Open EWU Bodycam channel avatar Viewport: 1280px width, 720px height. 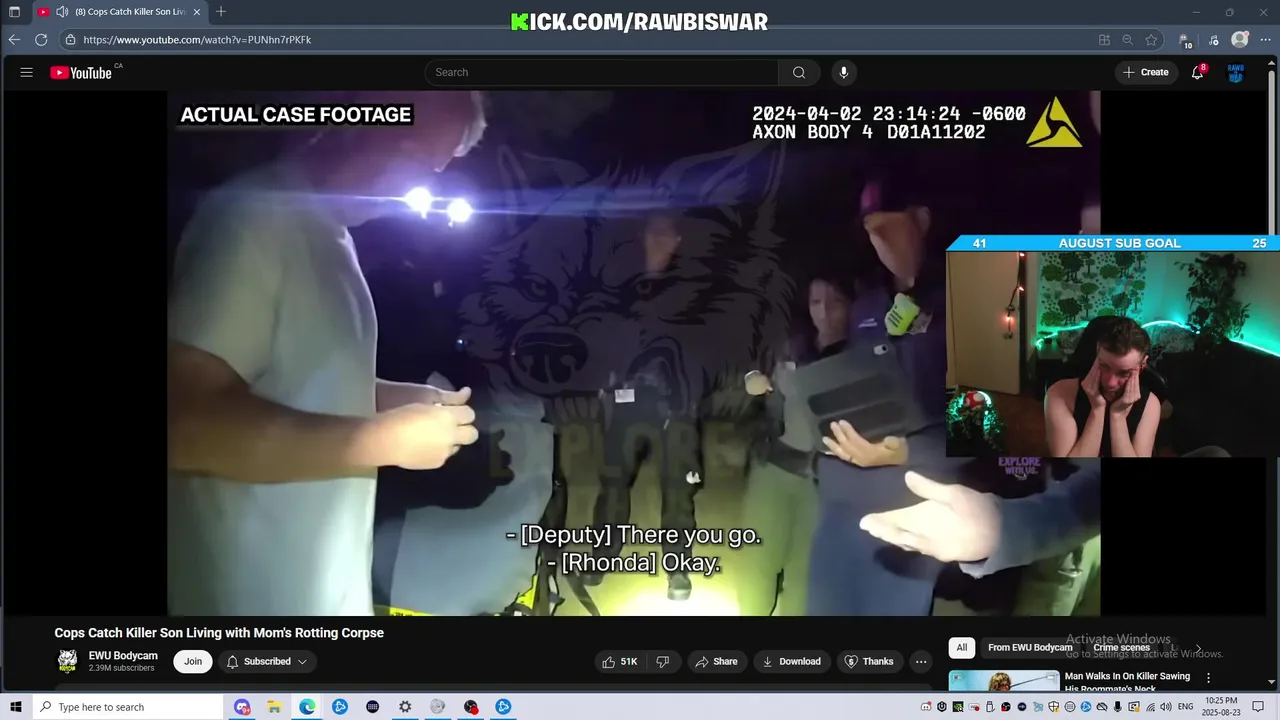(68, 661)
